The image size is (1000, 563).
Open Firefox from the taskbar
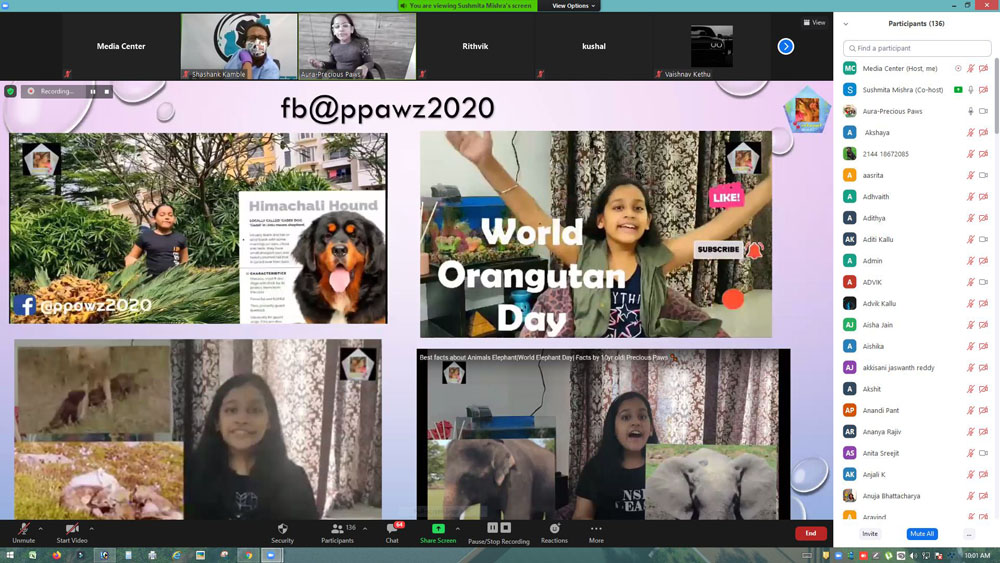pyautogui.click(x=56, y=555)
